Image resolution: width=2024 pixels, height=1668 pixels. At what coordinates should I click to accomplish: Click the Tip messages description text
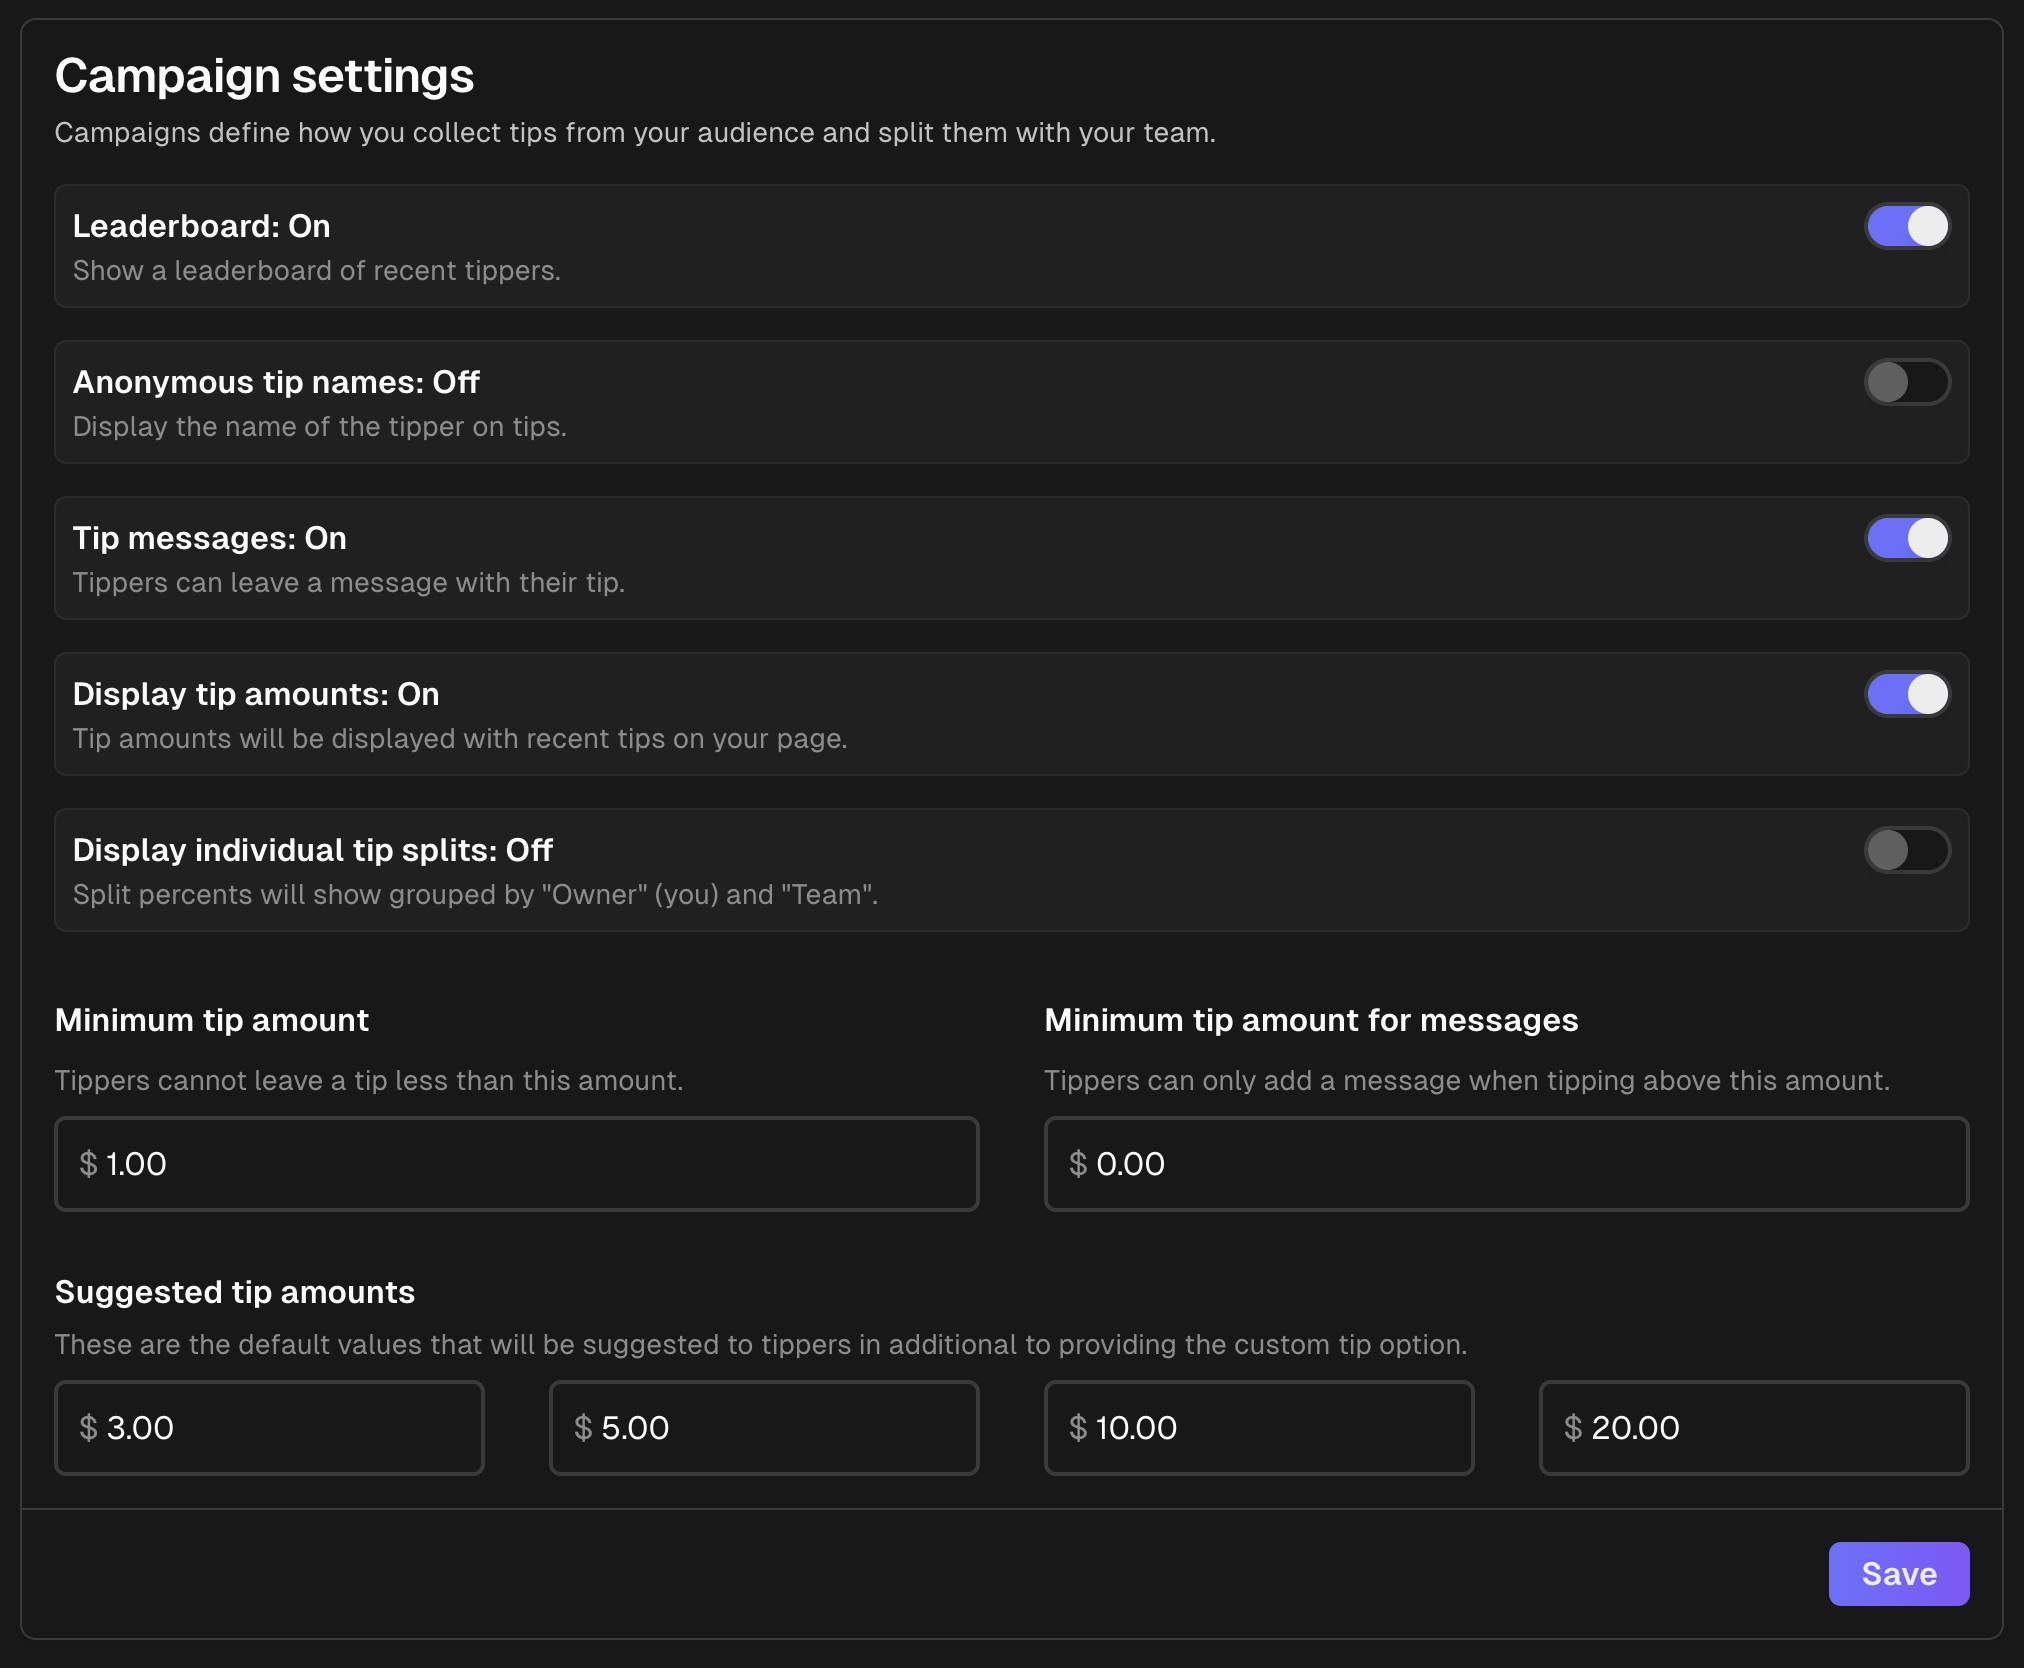click(348, 582)
